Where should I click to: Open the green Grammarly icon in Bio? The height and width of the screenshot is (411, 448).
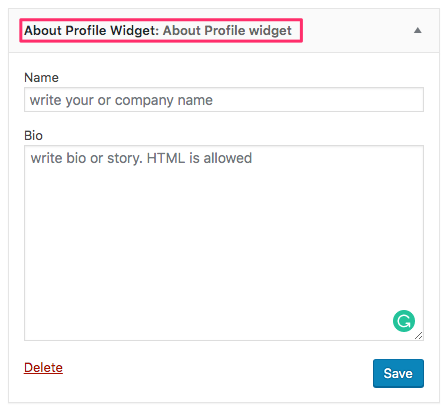(404, 321)
